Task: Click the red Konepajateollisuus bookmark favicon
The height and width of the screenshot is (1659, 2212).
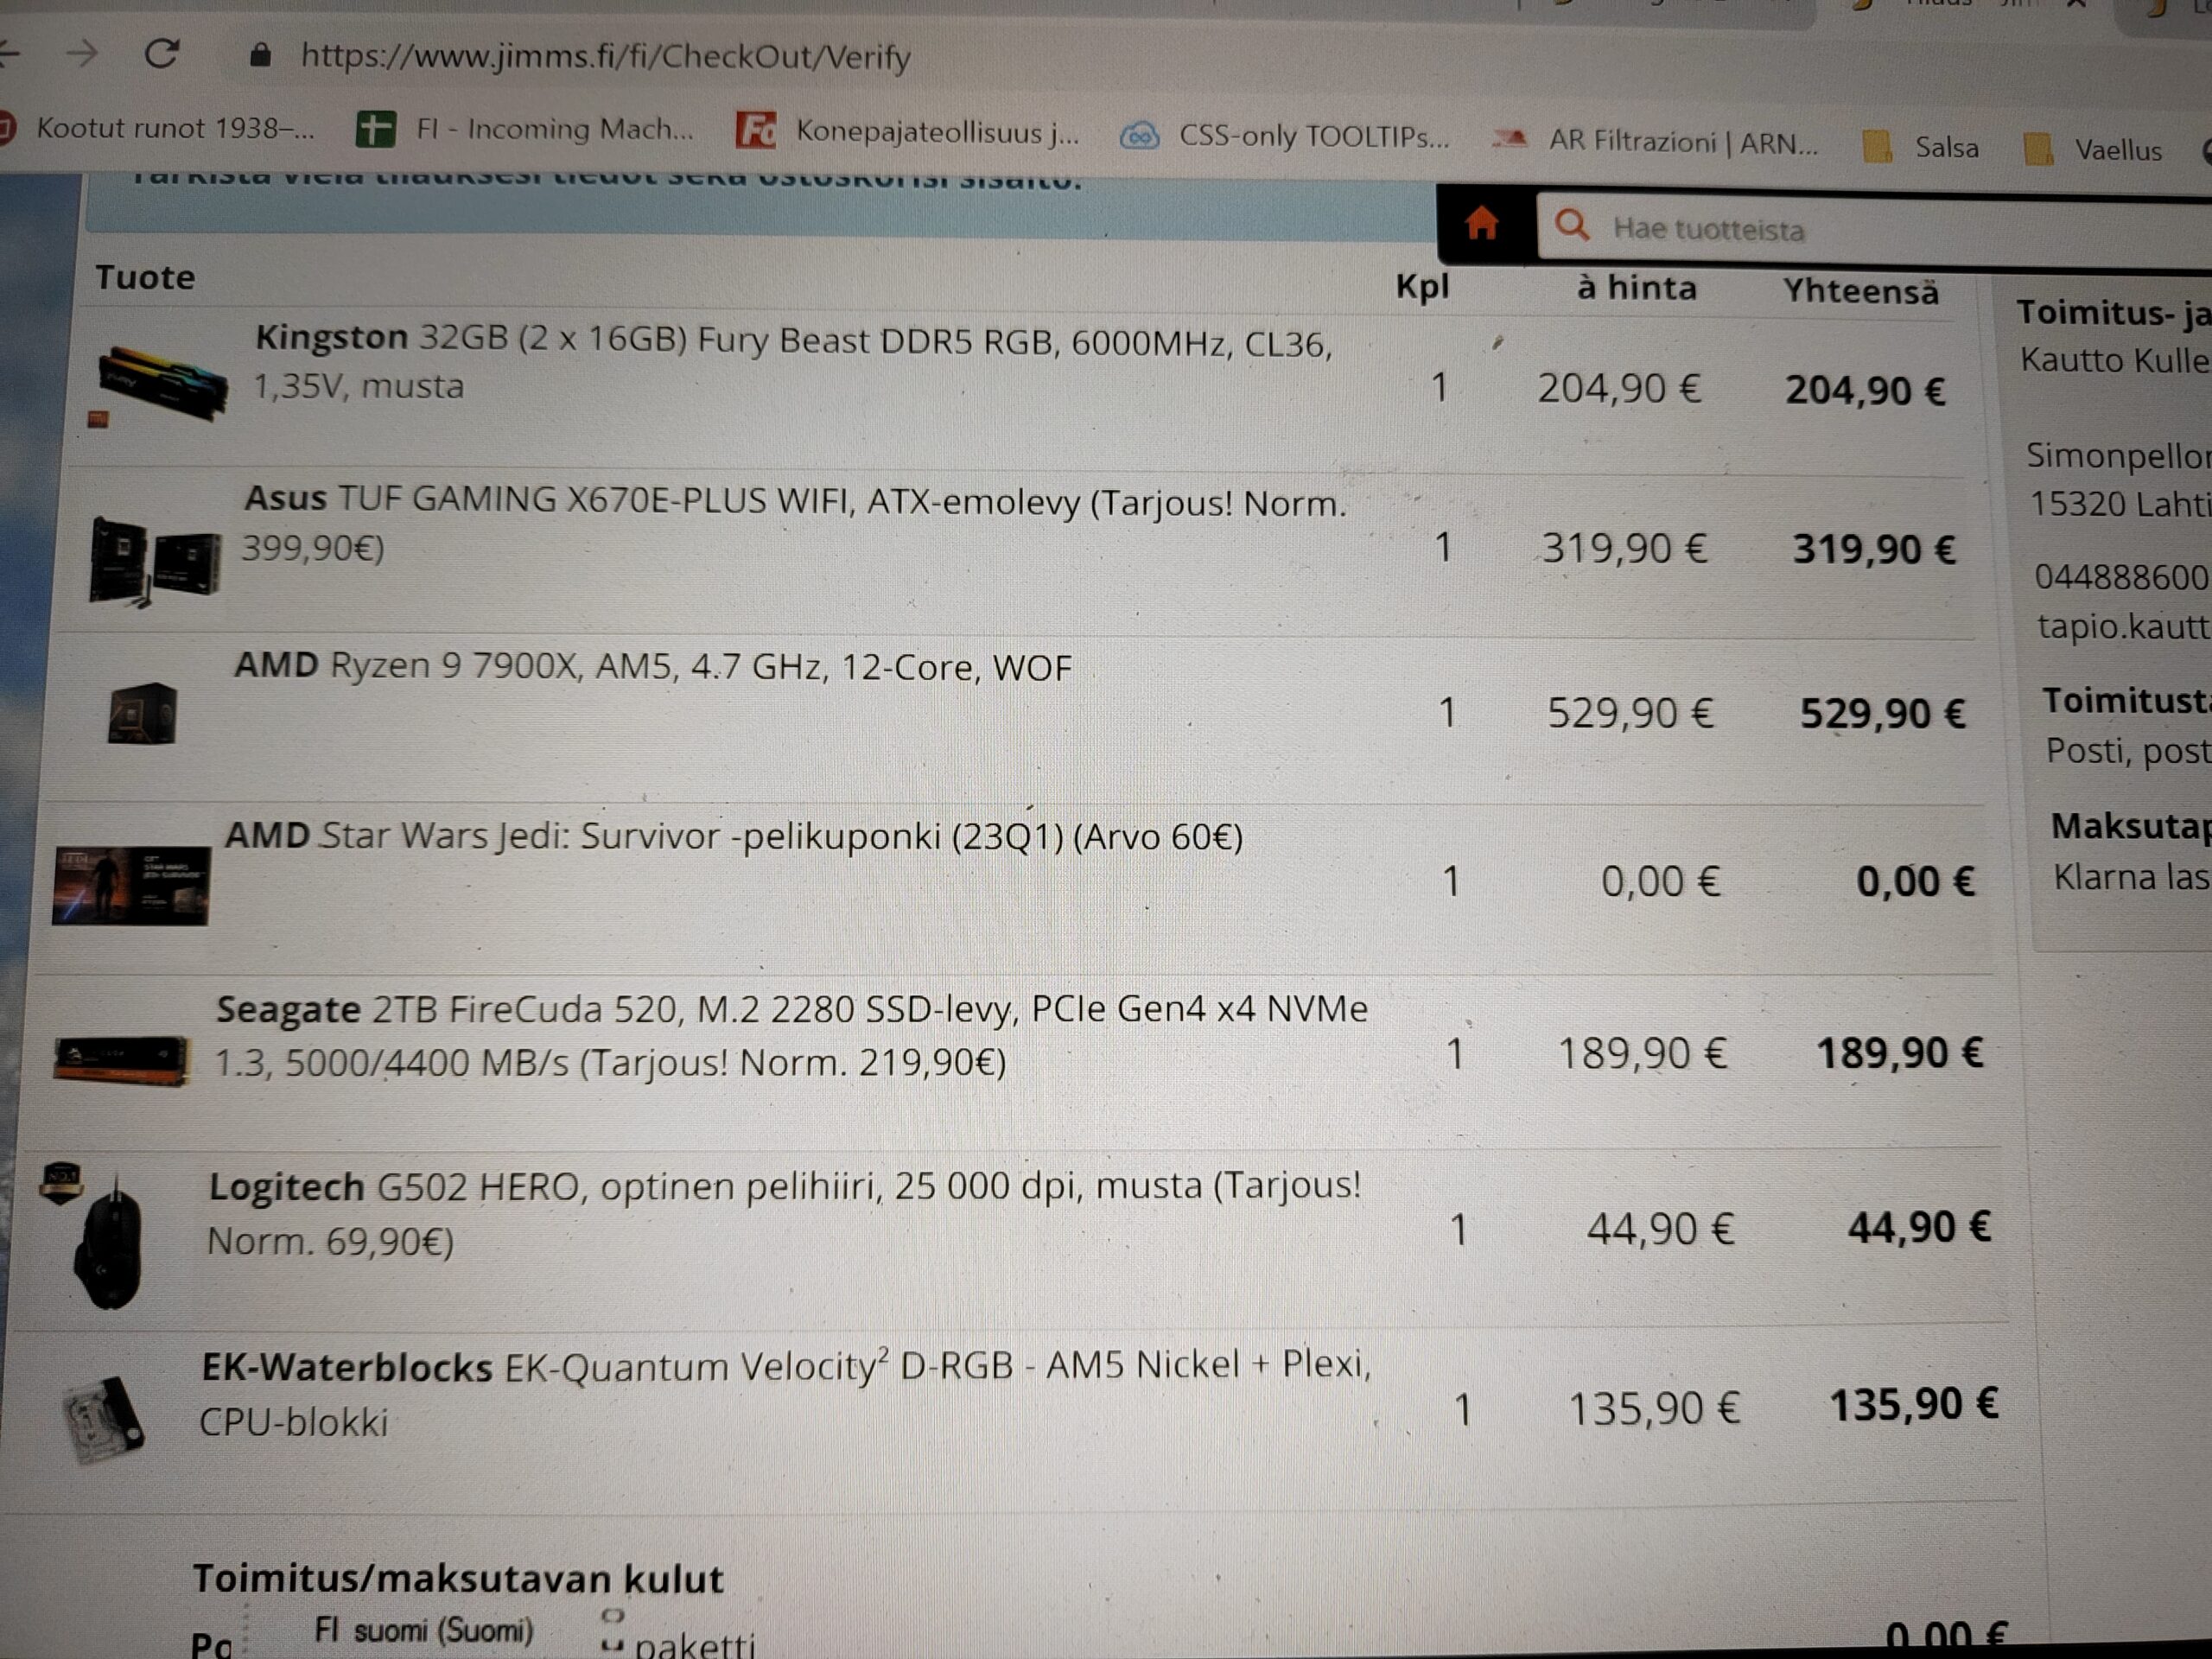Action: pos(756,130)
